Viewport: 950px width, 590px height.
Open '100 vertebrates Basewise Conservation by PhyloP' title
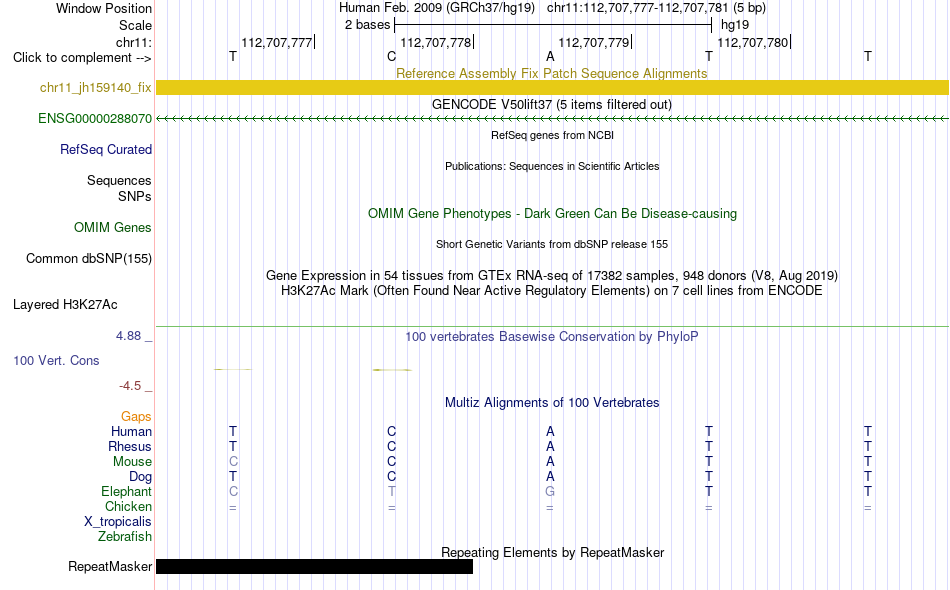552,337
